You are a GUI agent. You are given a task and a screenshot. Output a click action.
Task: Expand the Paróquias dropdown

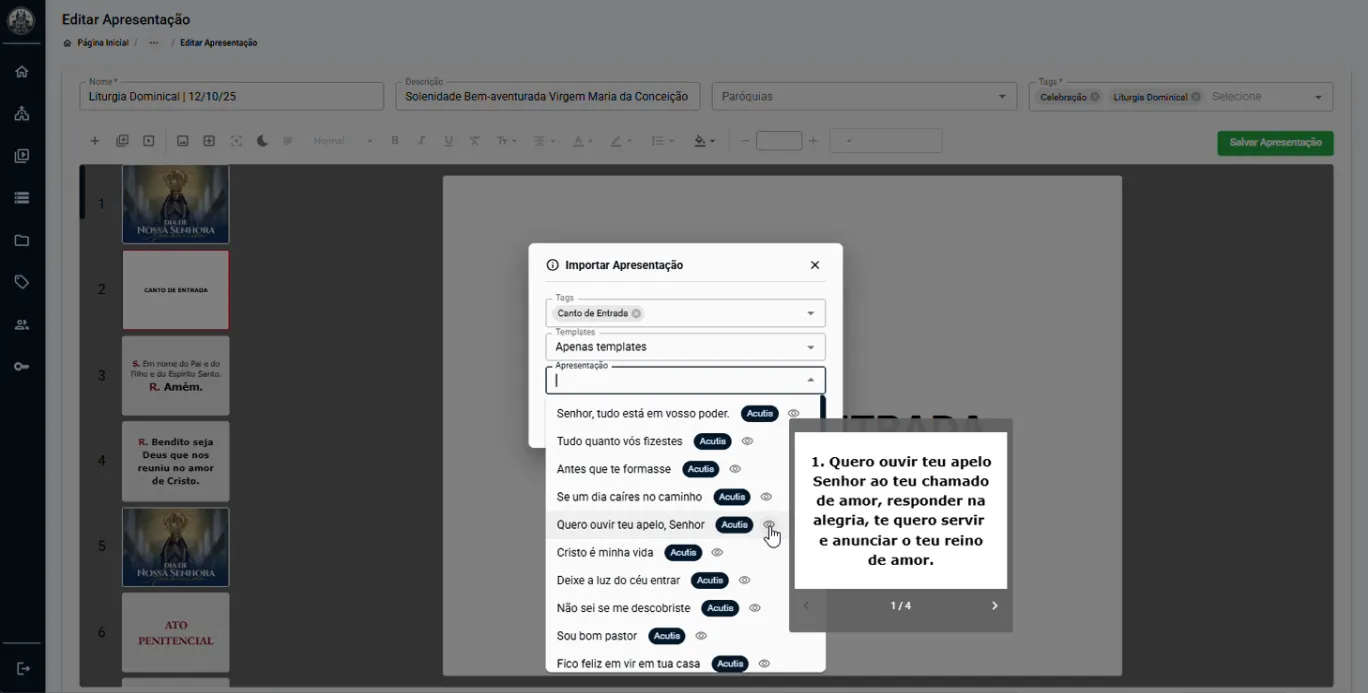[1002, 97]
